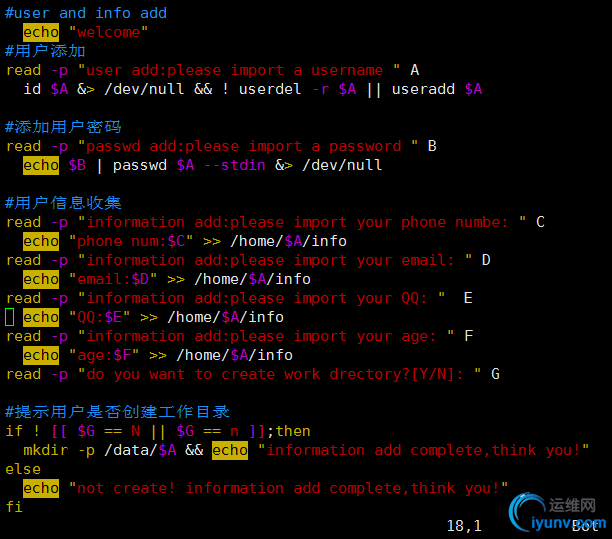Click the string "welcome"

(109, 32)
